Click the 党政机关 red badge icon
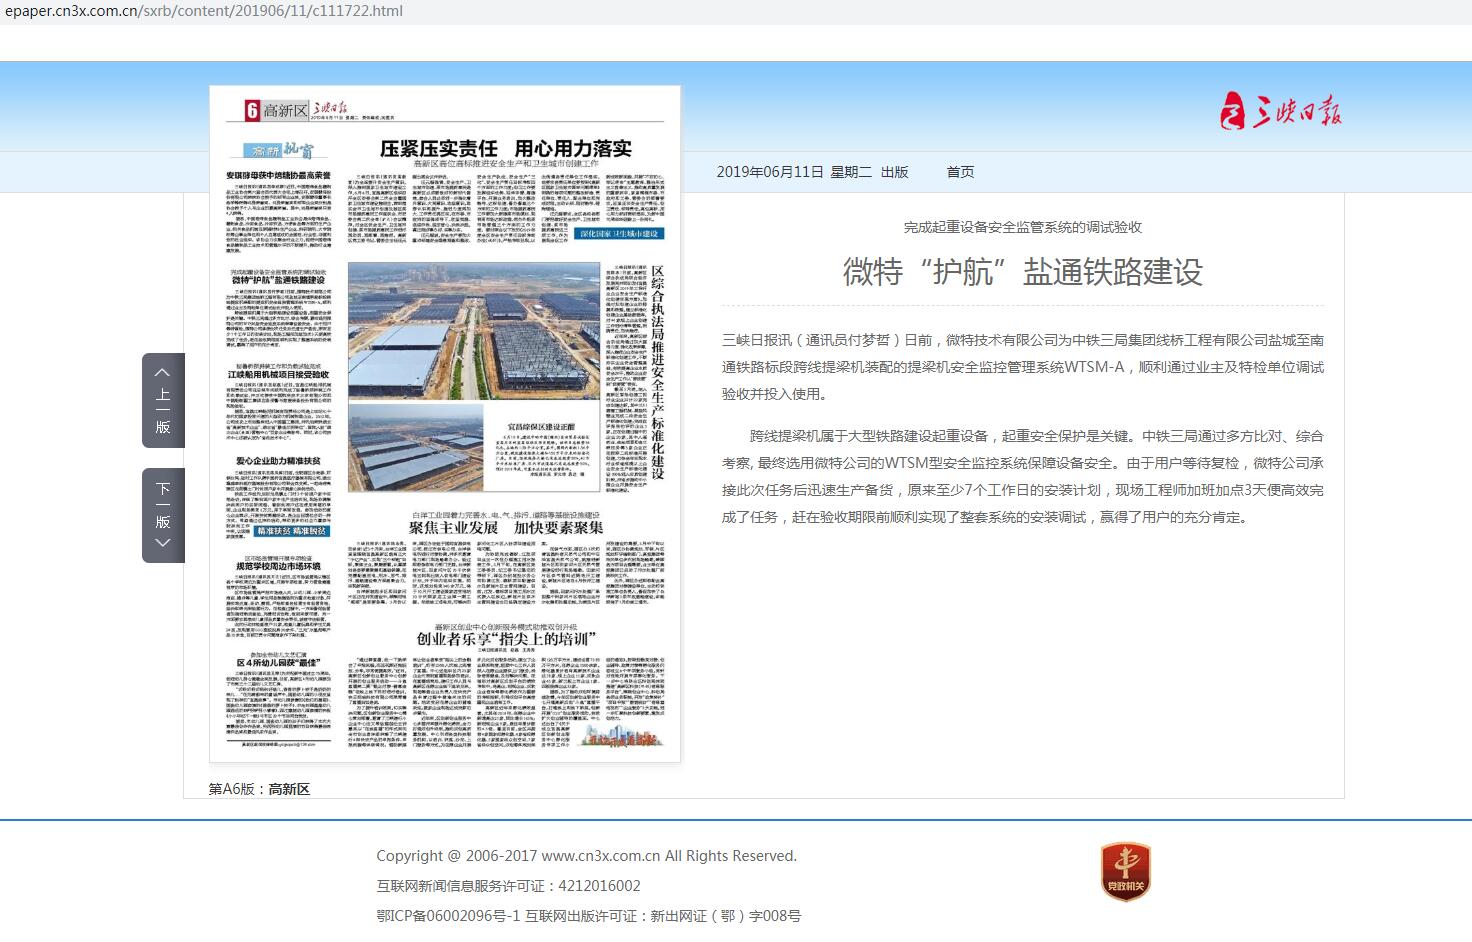 (1125, 871)
